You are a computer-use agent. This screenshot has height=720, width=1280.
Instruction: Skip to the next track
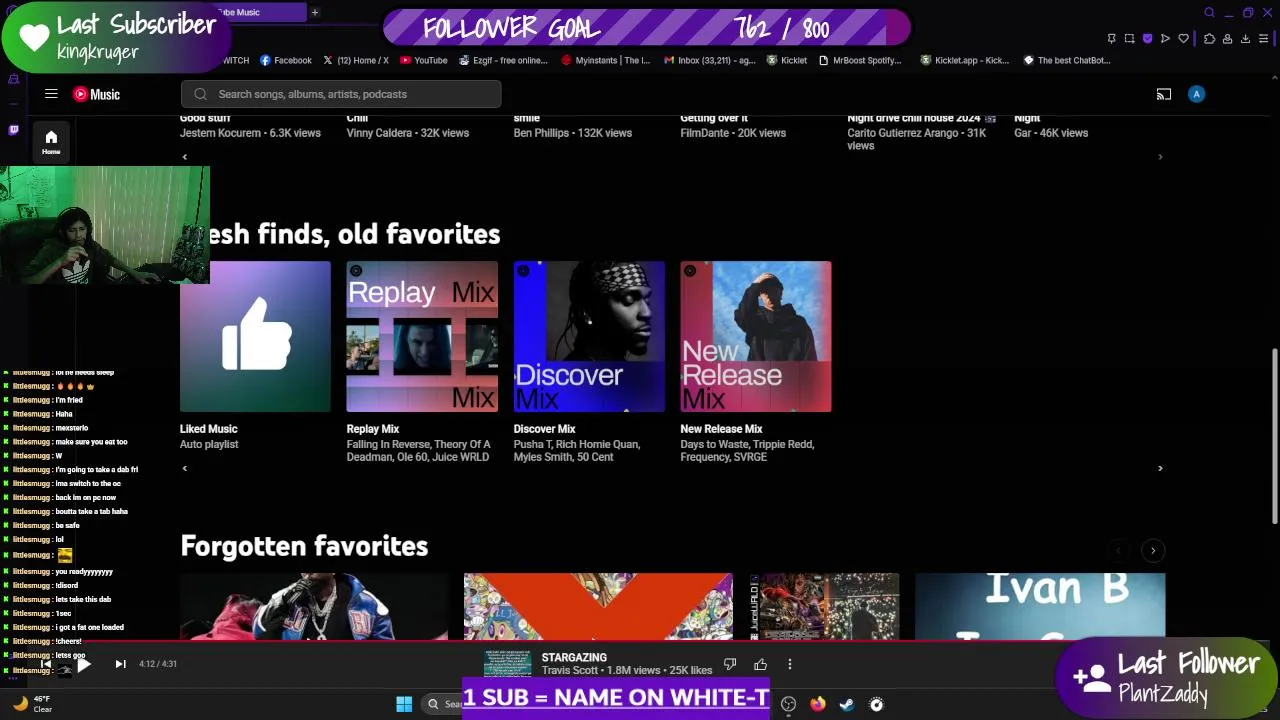coord(120,664)
